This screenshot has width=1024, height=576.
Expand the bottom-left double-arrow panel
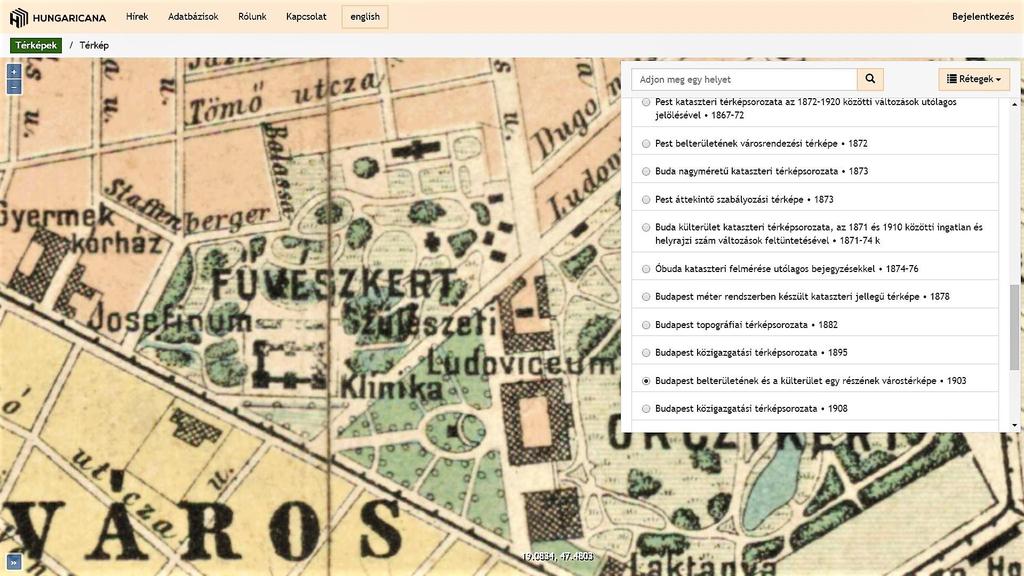coord(14,562)
